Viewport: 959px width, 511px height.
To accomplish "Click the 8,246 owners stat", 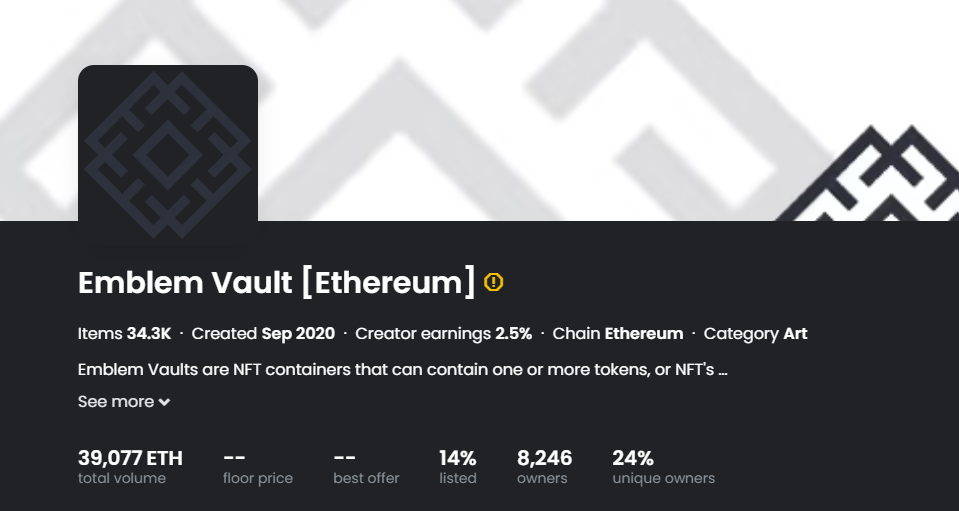I will (x=544, y=467).
